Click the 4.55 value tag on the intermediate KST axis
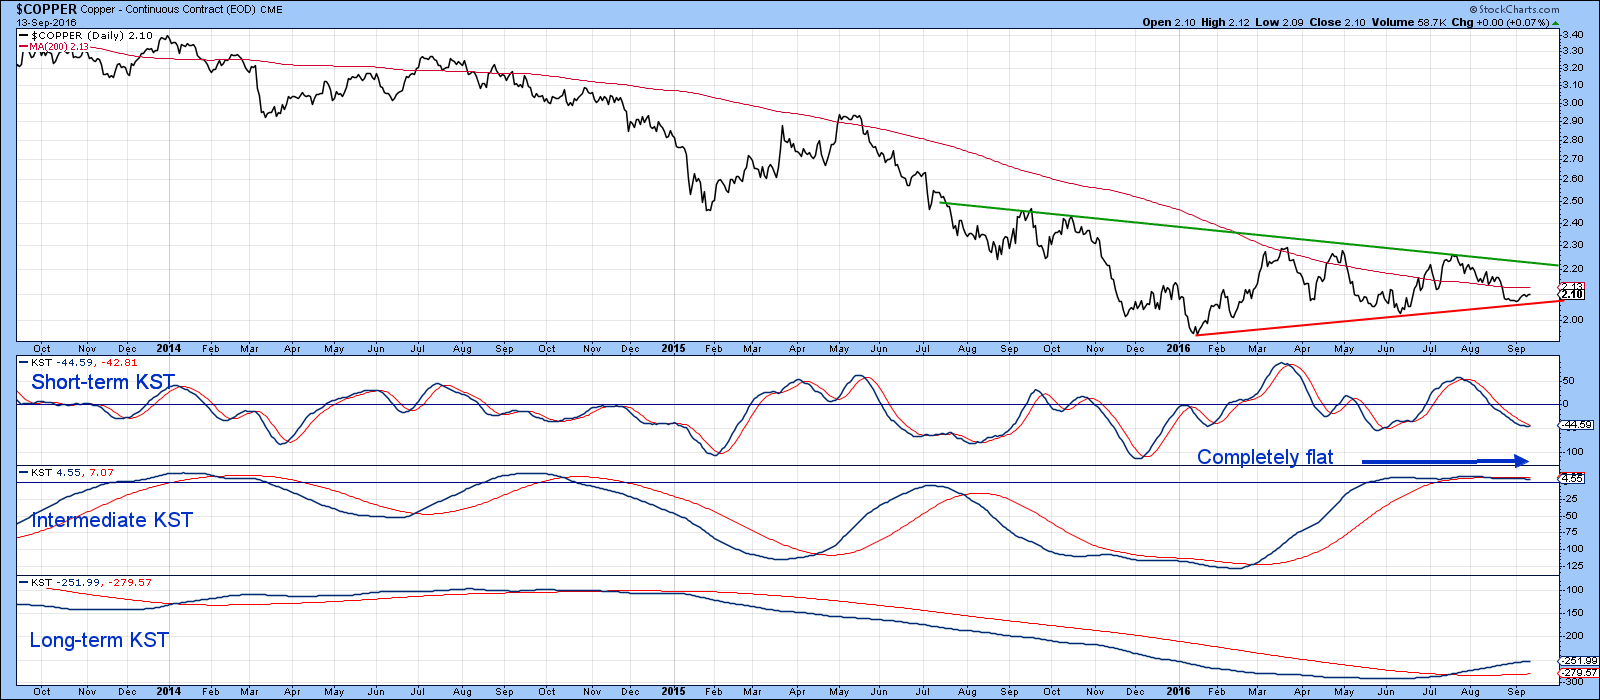This screenshot has height=700, width=1600. pos(1572,478)
